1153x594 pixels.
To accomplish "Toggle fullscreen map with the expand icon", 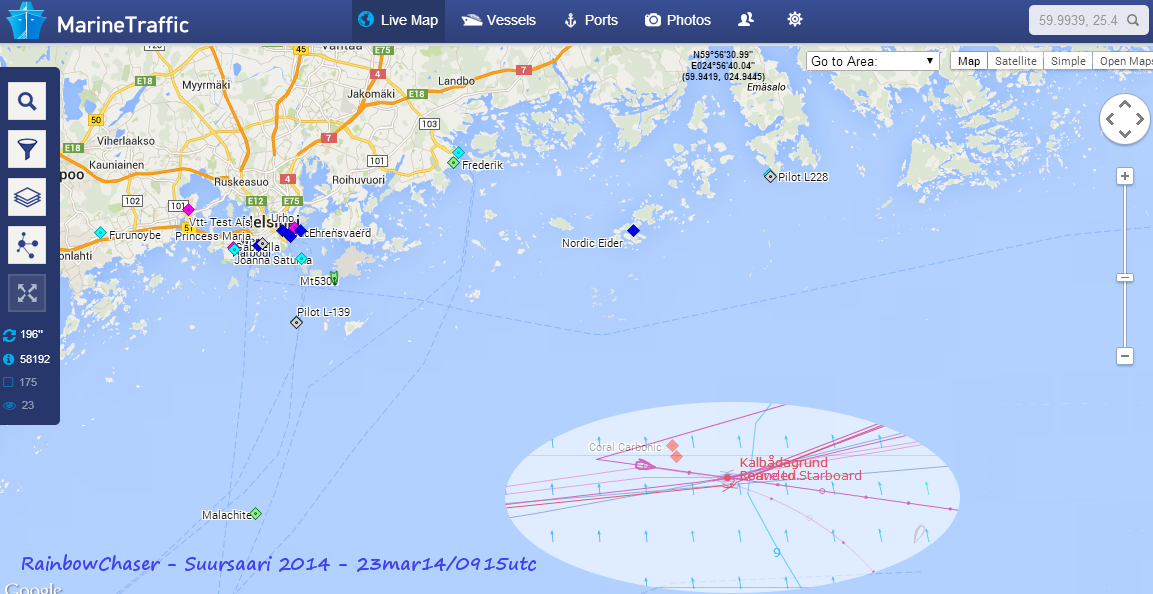I will (x=27, y=293).
